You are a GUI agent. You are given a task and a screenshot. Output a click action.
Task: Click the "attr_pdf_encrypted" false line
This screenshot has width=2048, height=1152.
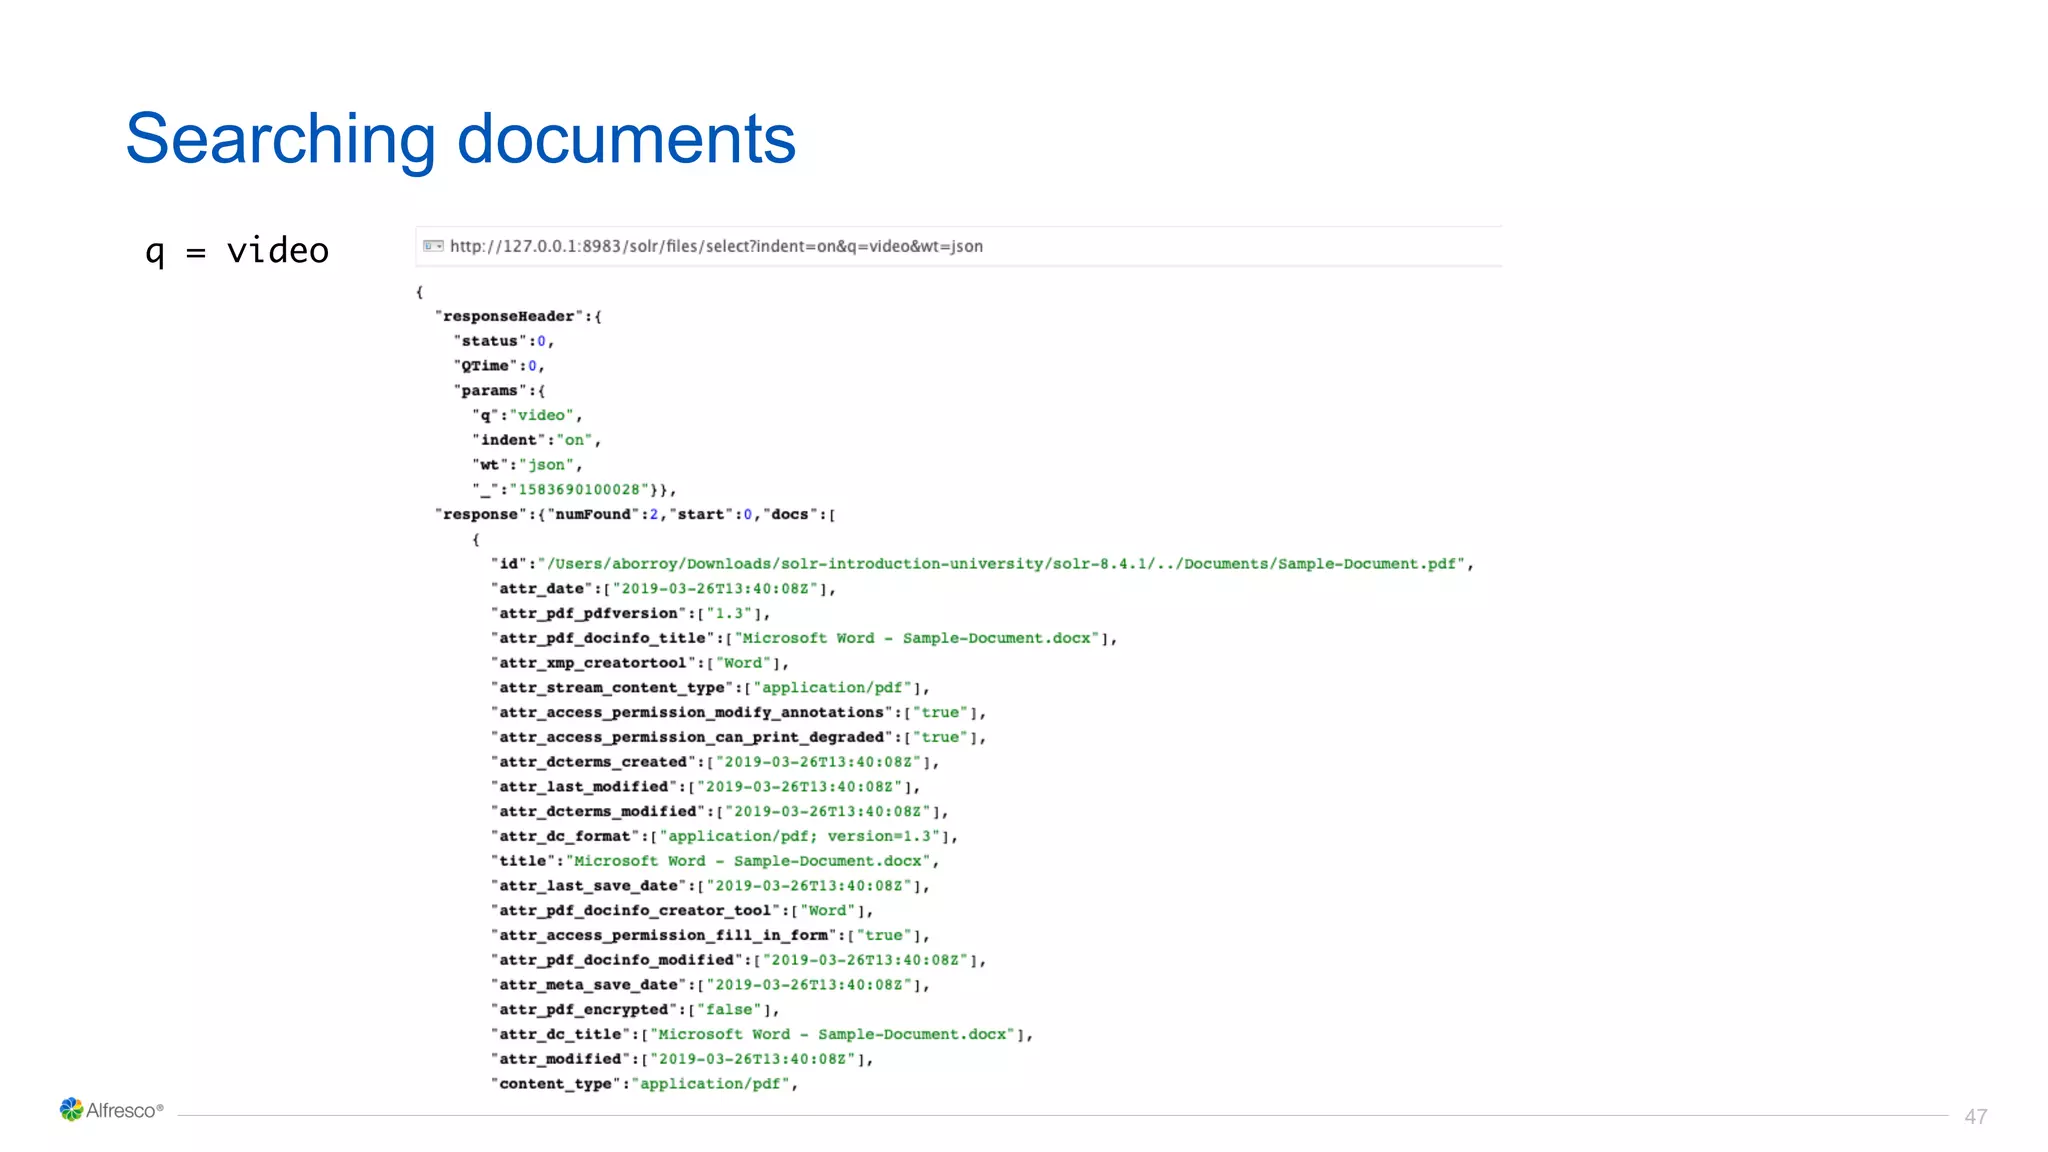point(635,1010)
